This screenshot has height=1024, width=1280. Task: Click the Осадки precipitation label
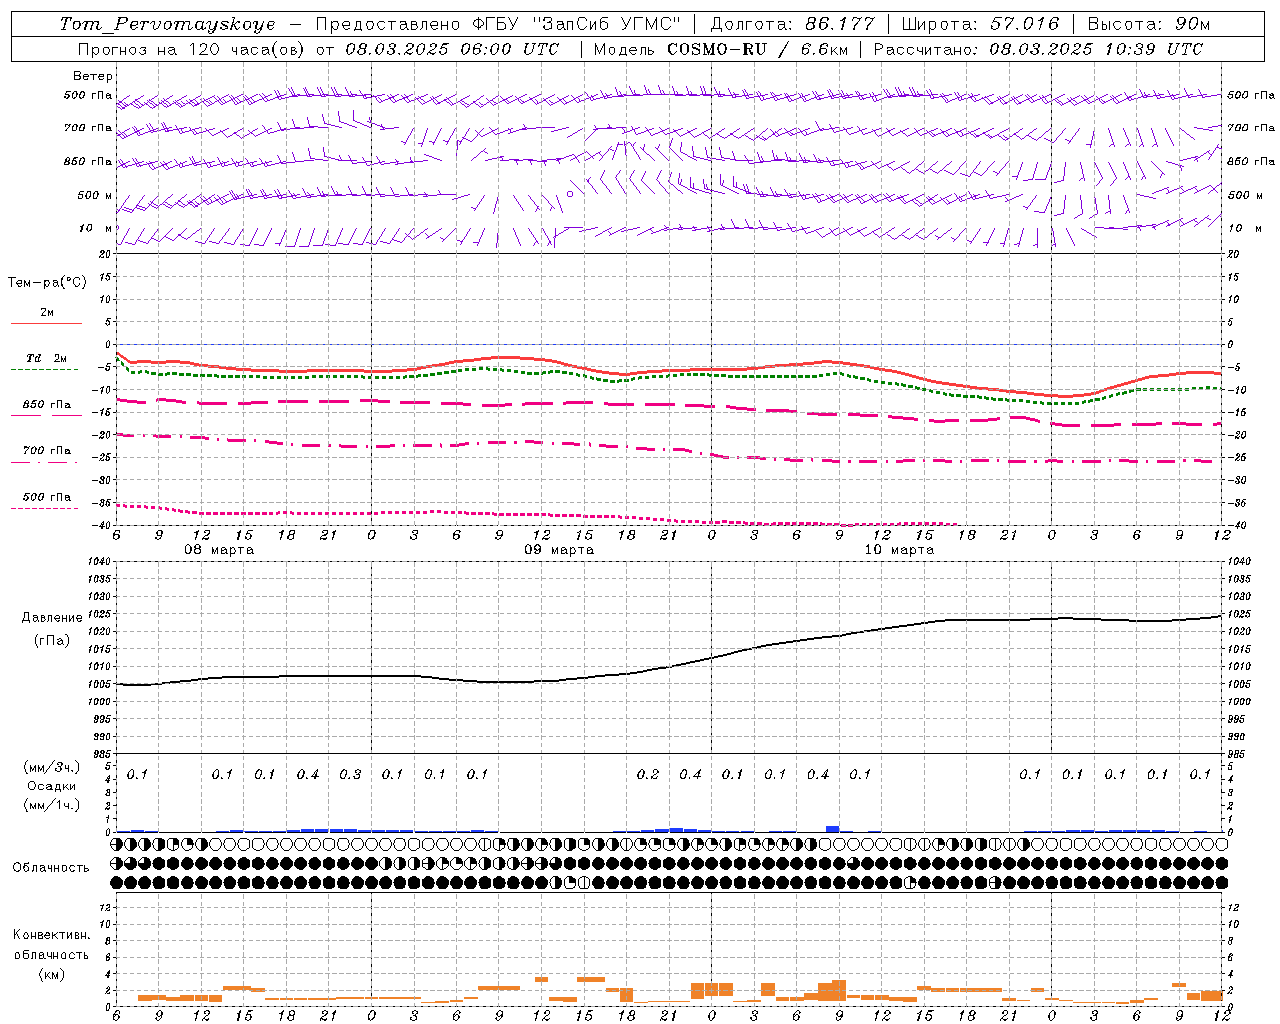click(52, 786)
